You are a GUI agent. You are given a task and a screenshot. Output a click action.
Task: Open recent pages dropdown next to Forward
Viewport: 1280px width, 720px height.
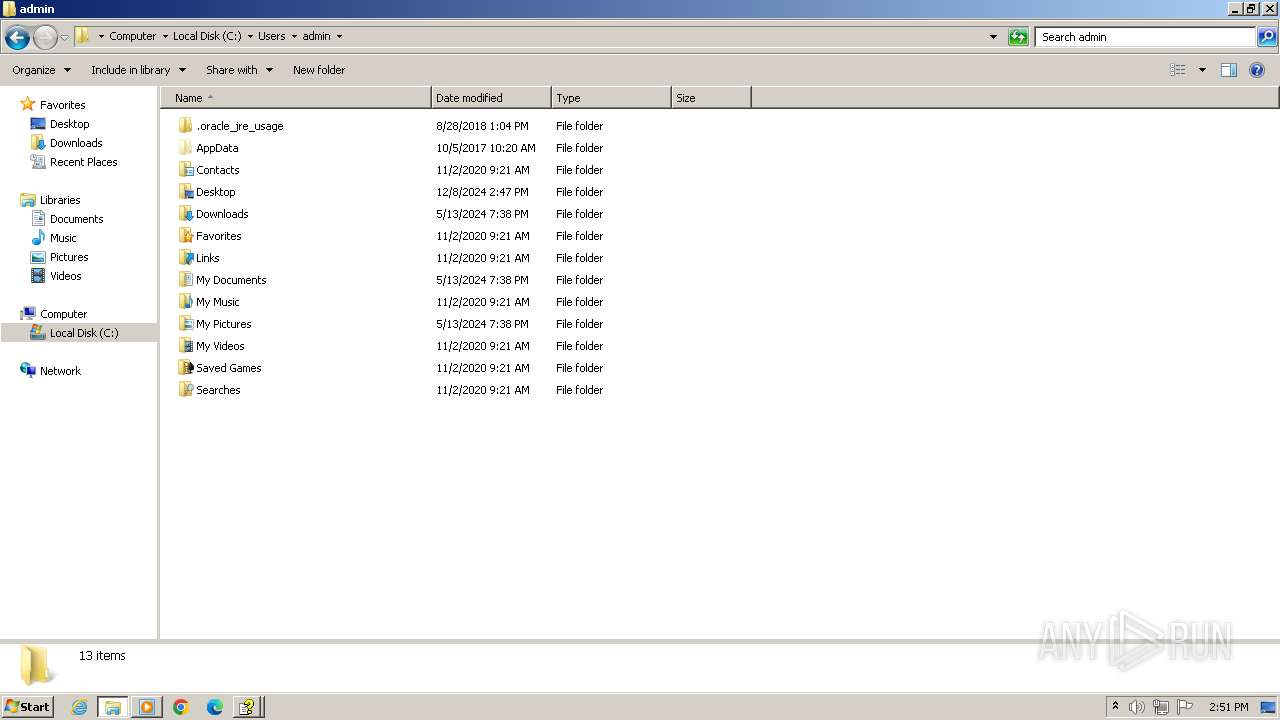point(65,37)
